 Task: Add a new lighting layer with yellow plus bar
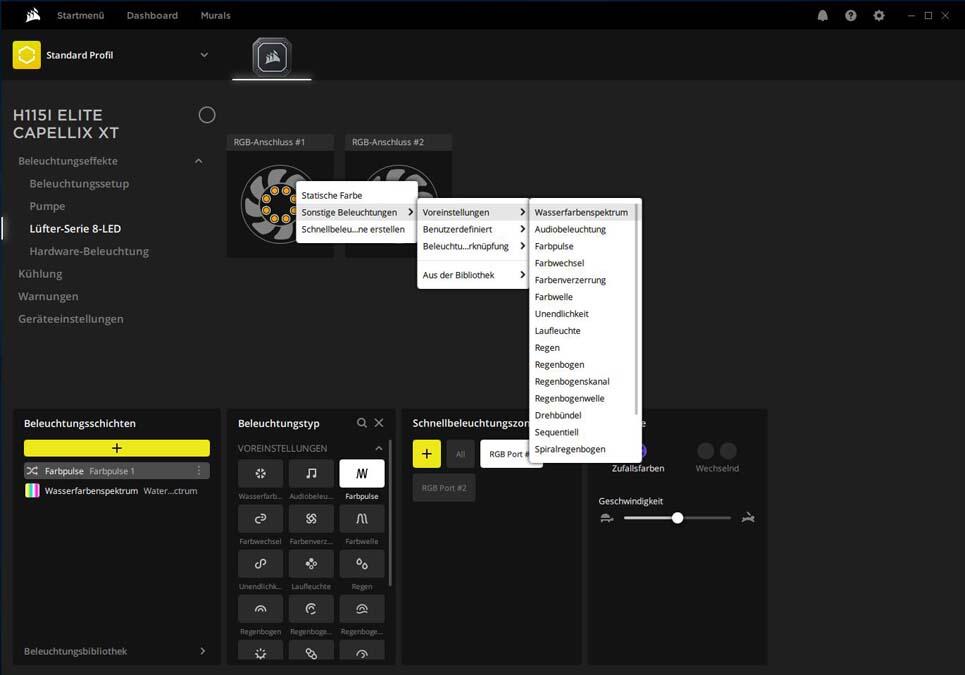[117, 448]
